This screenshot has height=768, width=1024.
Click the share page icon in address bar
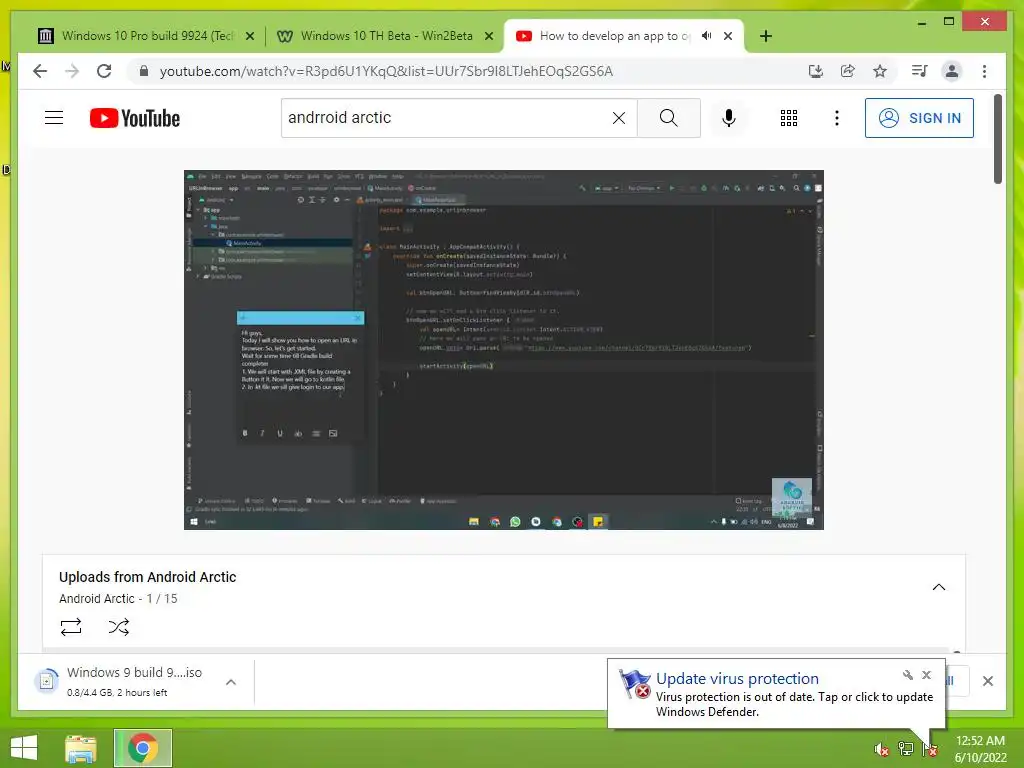point(848,71)
